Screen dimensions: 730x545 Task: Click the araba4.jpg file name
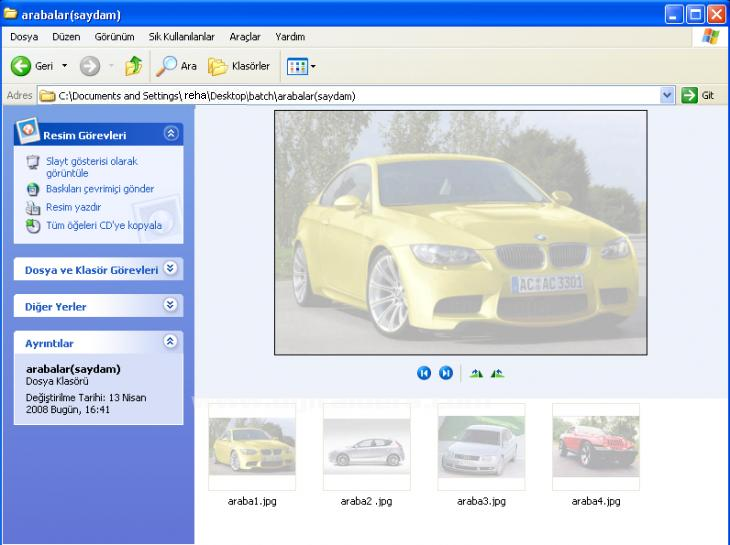[596, 501]
